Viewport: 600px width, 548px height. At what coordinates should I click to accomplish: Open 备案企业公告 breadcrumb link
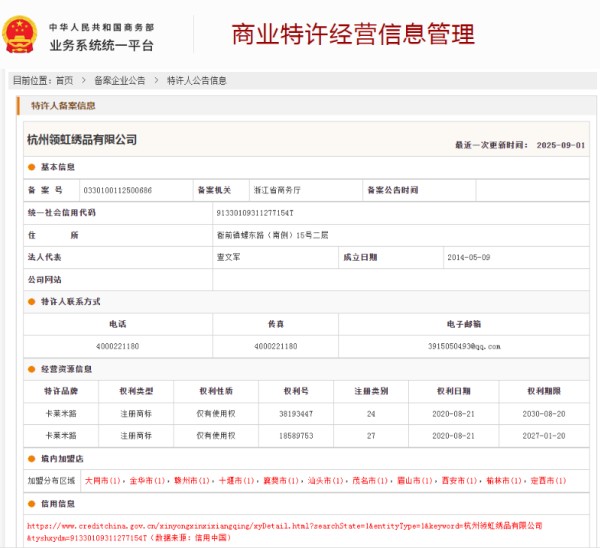(x=120, y=81)
